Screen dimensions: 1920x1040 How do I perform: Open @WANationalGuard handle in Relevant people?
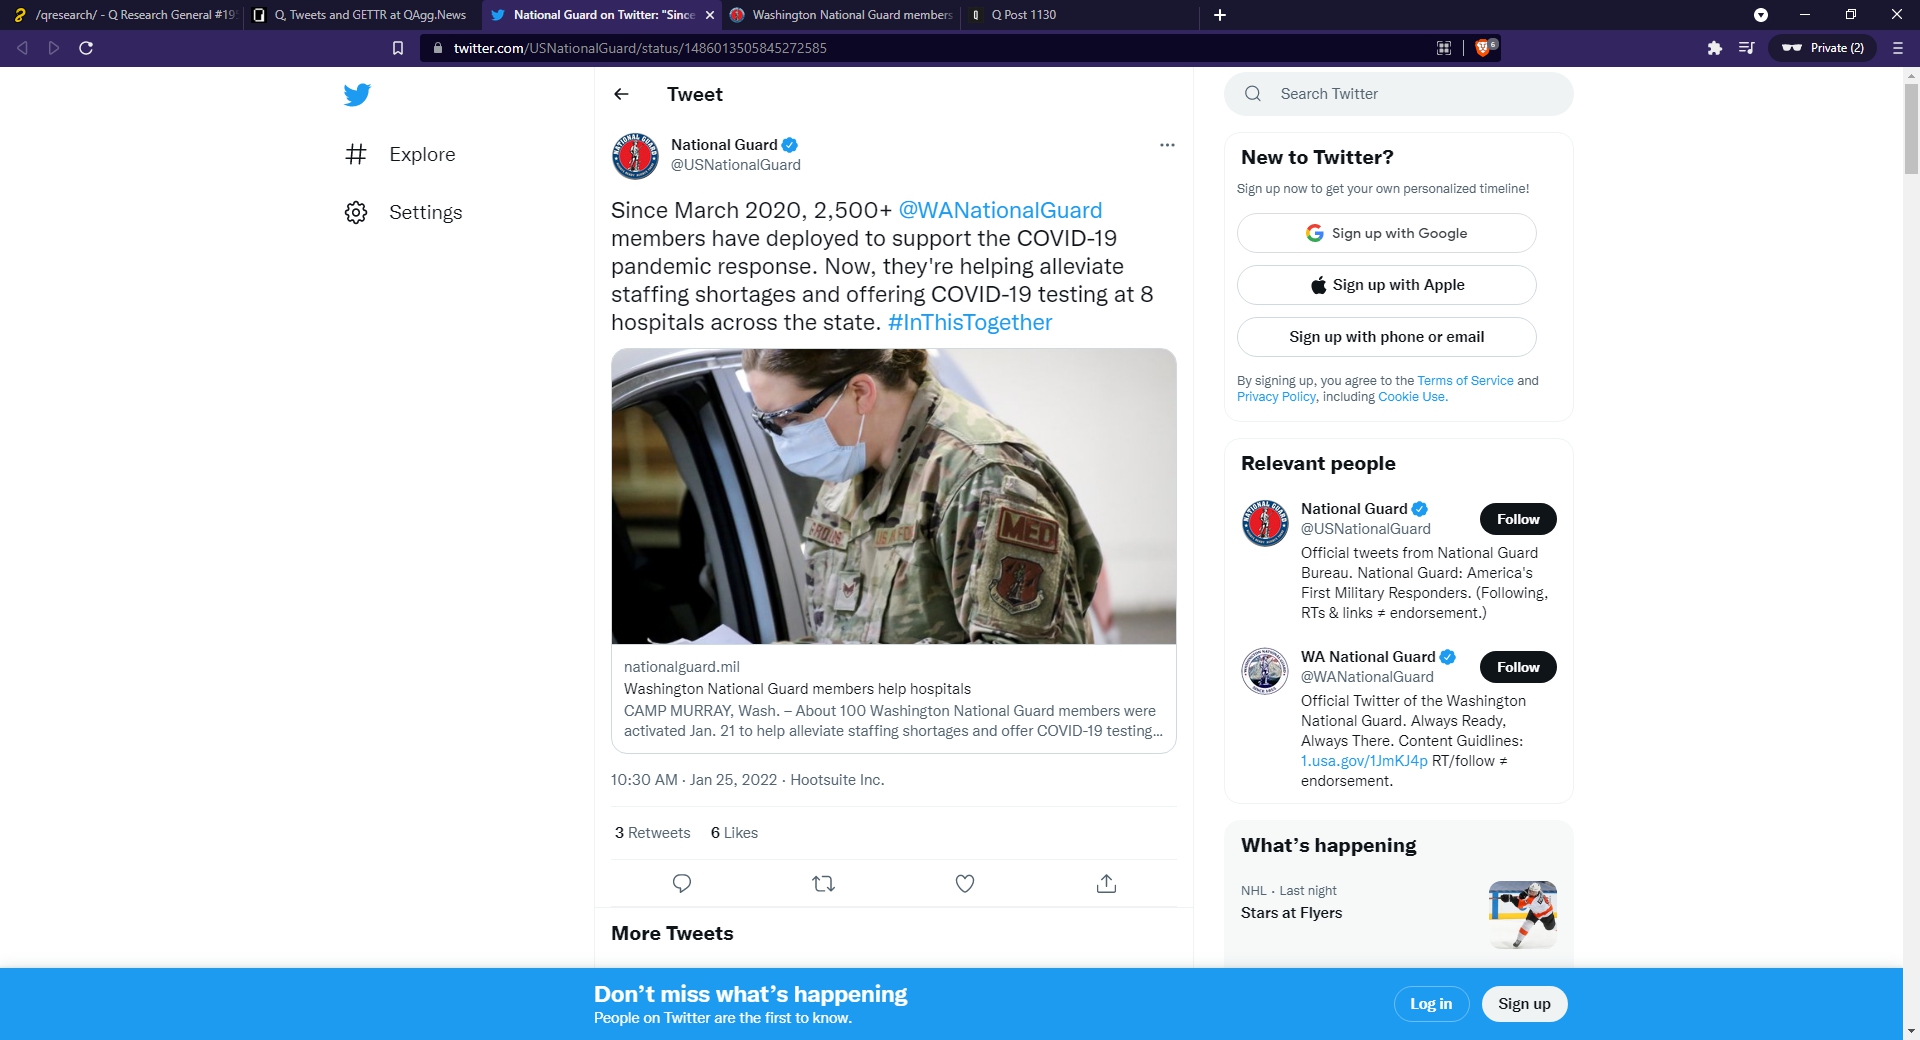point(1367,677)
